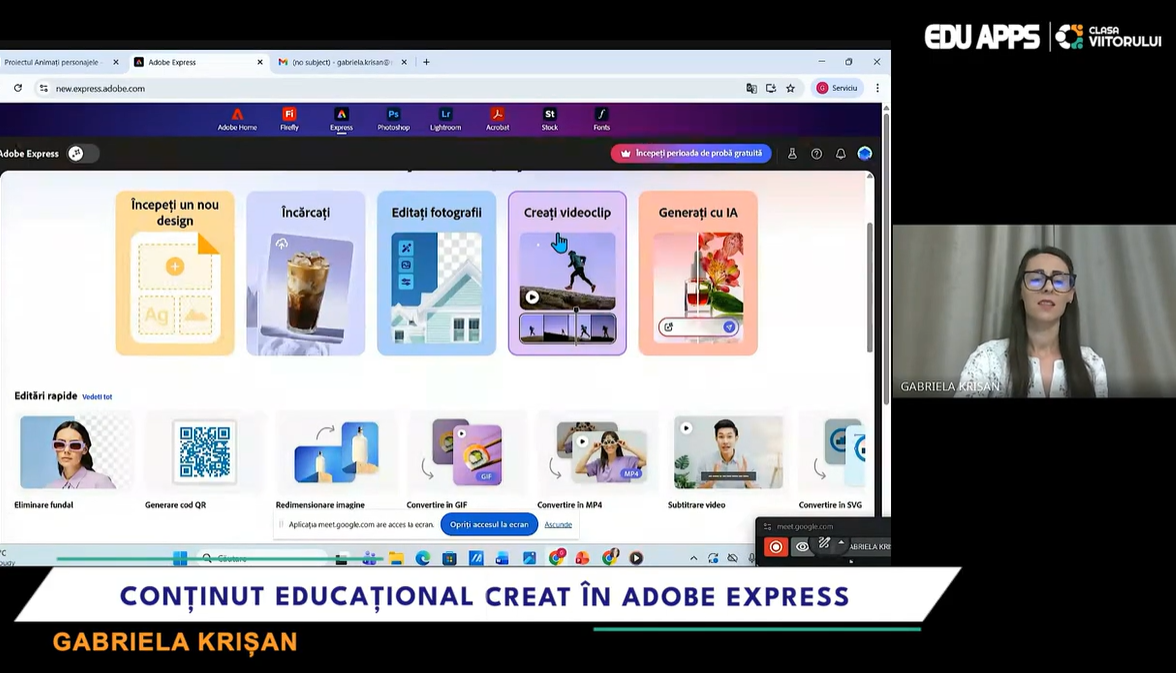Open the Creați videoclip card
The width and height of the screenshot is (1176, 673).
pos(567,273)
